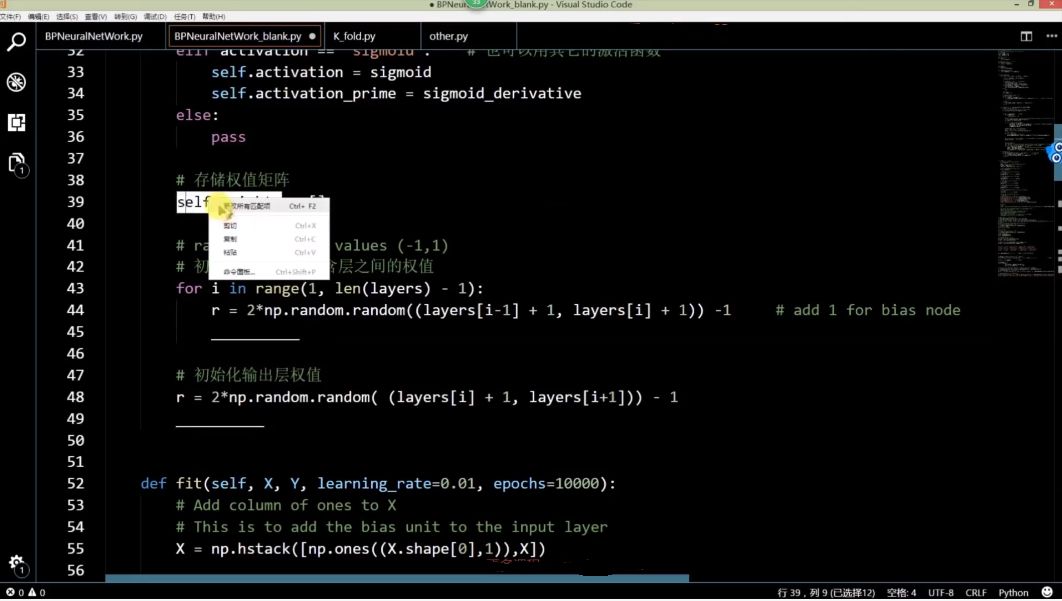Open the 调试(D) menu in menu bar
1062x601 pixels.
[x=155, y=16]
